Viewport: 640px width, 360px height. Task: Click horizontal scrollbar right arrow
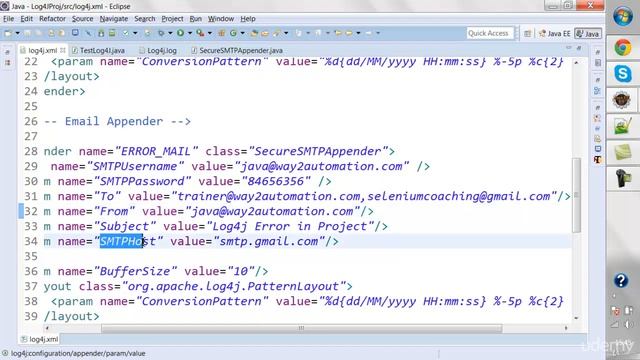tap(566, 328)
